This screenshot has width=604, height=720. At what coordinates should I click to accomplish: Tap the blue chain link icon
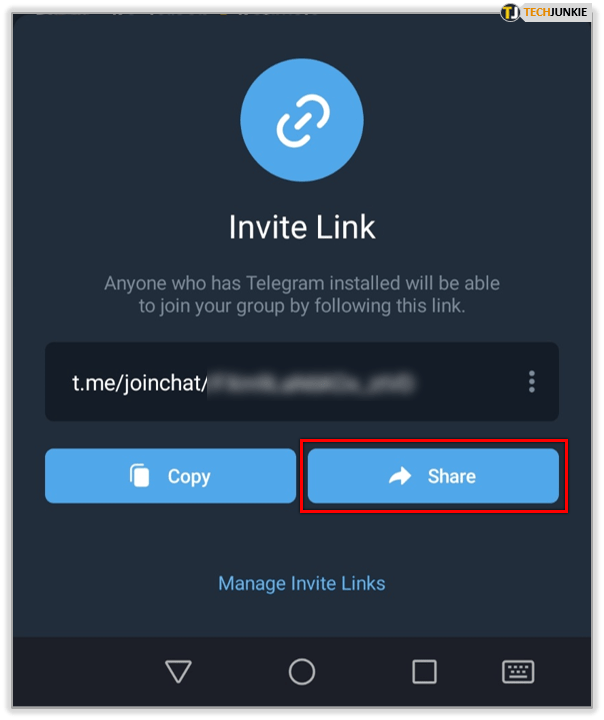(302, 120)
